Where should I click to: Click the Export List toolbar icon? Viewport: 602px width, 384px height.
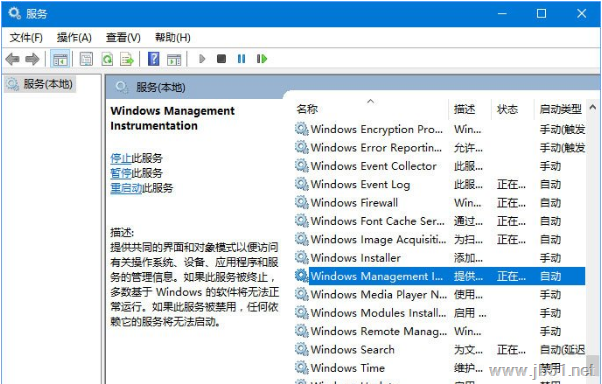pyautogui.click(x=127, y=59)
